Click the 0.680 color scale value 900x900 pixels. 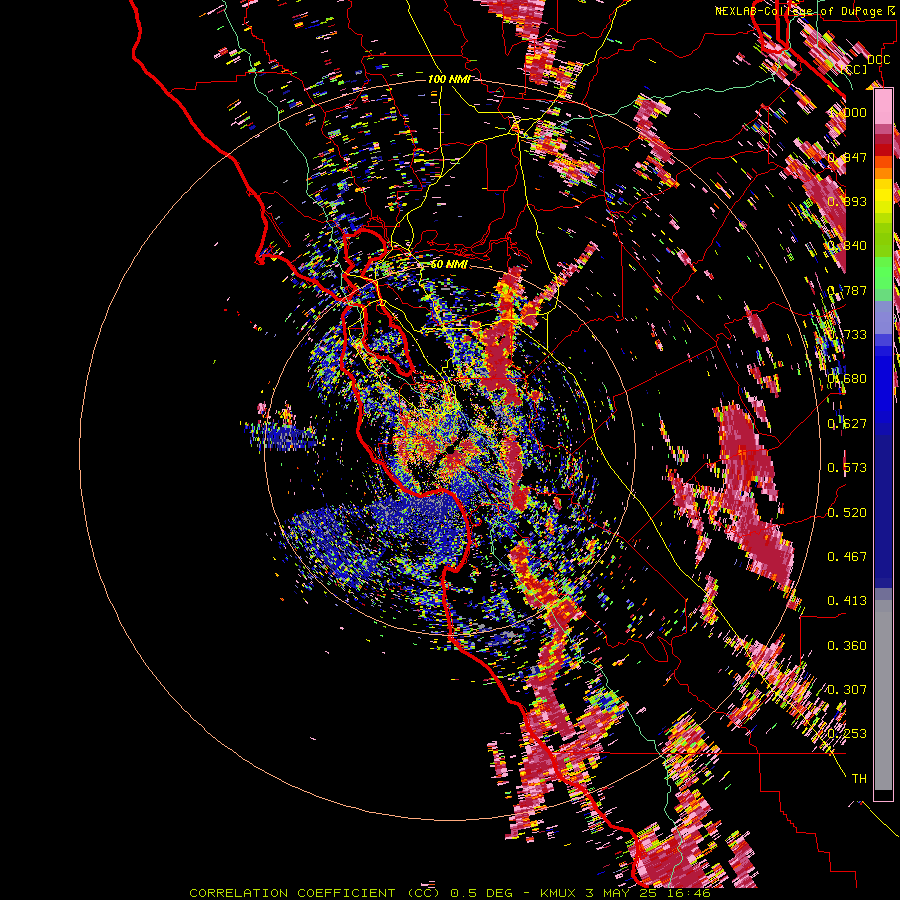click(x=847, y=378)
